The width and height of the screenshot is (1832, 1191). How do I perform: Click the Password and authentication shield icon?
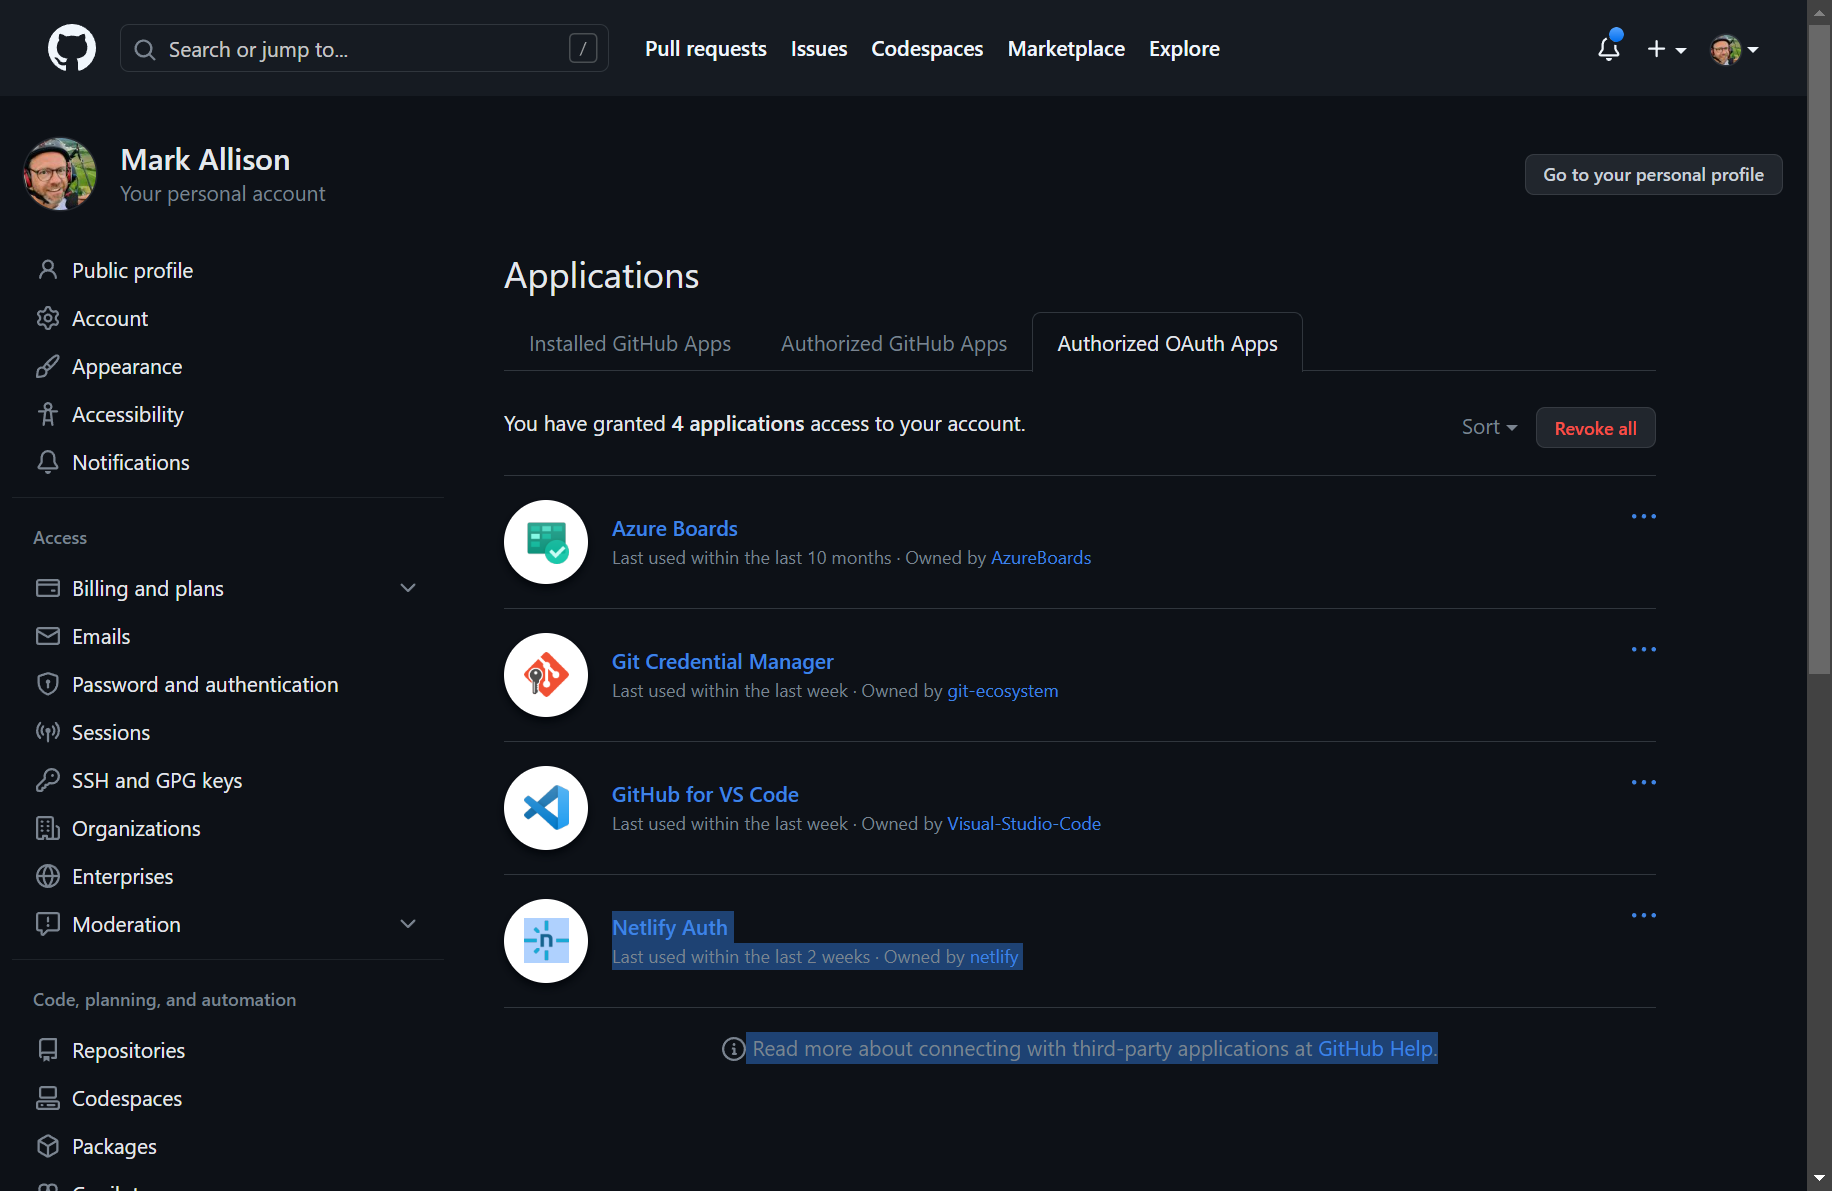47,684
